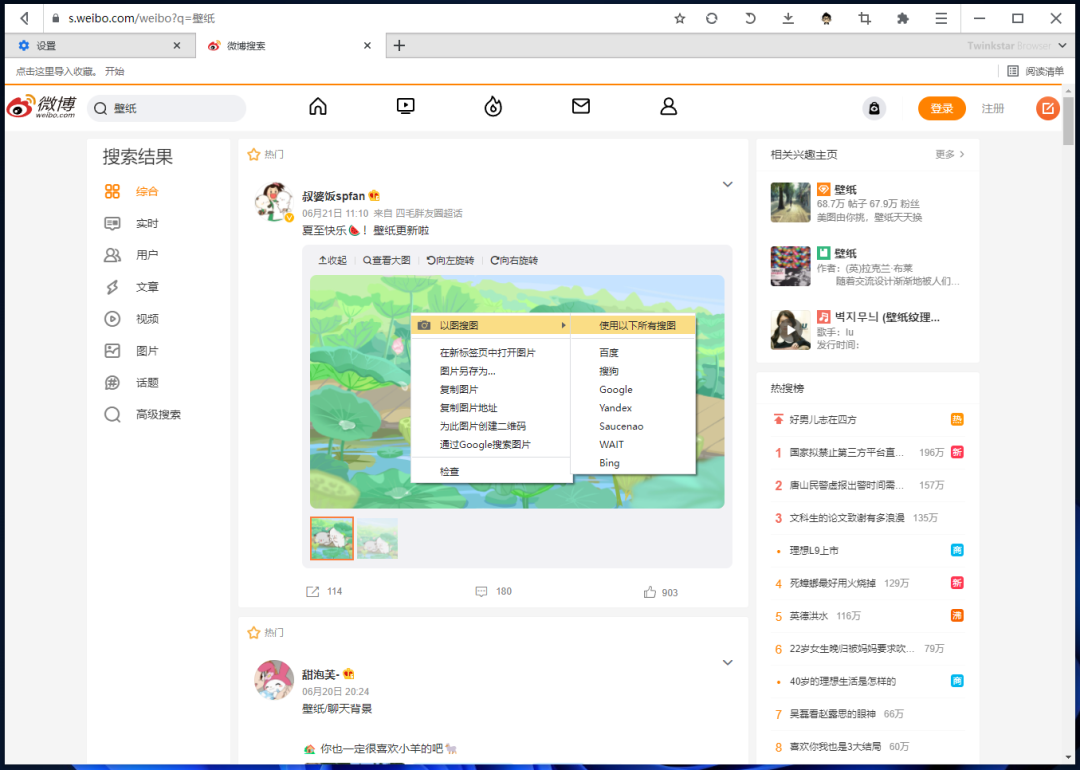Click the camera icon beside the login button

(x=874, y=108)
